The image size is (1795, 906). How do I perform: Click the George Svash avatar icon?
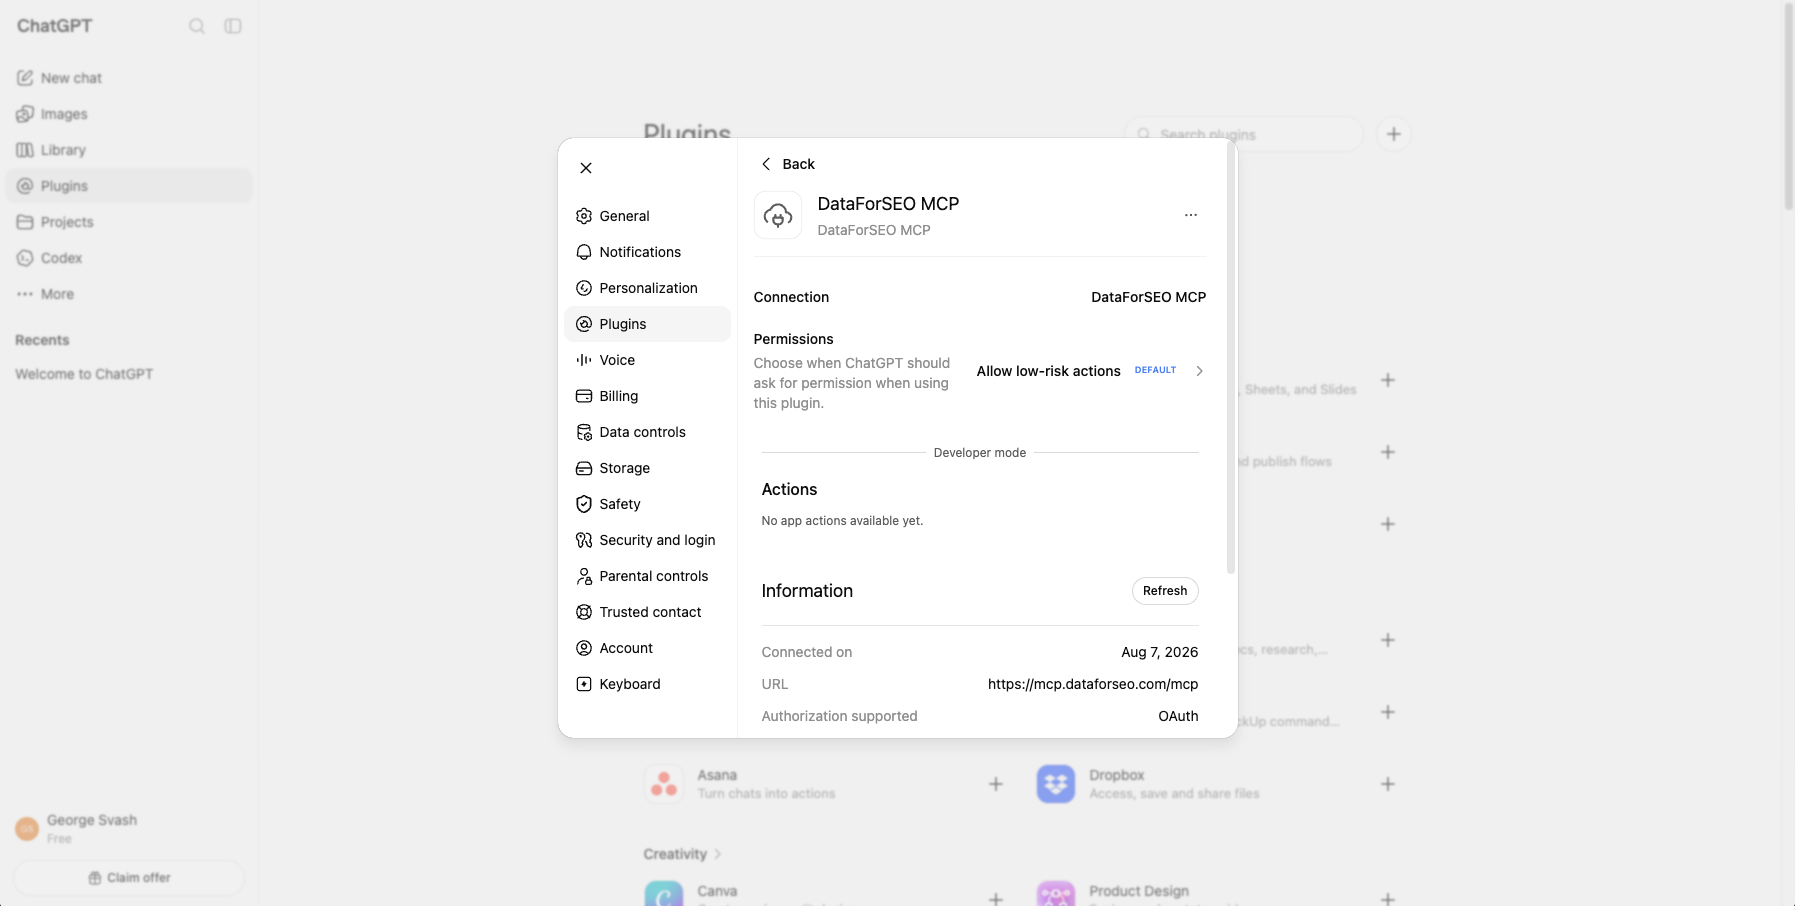[27, 828]
